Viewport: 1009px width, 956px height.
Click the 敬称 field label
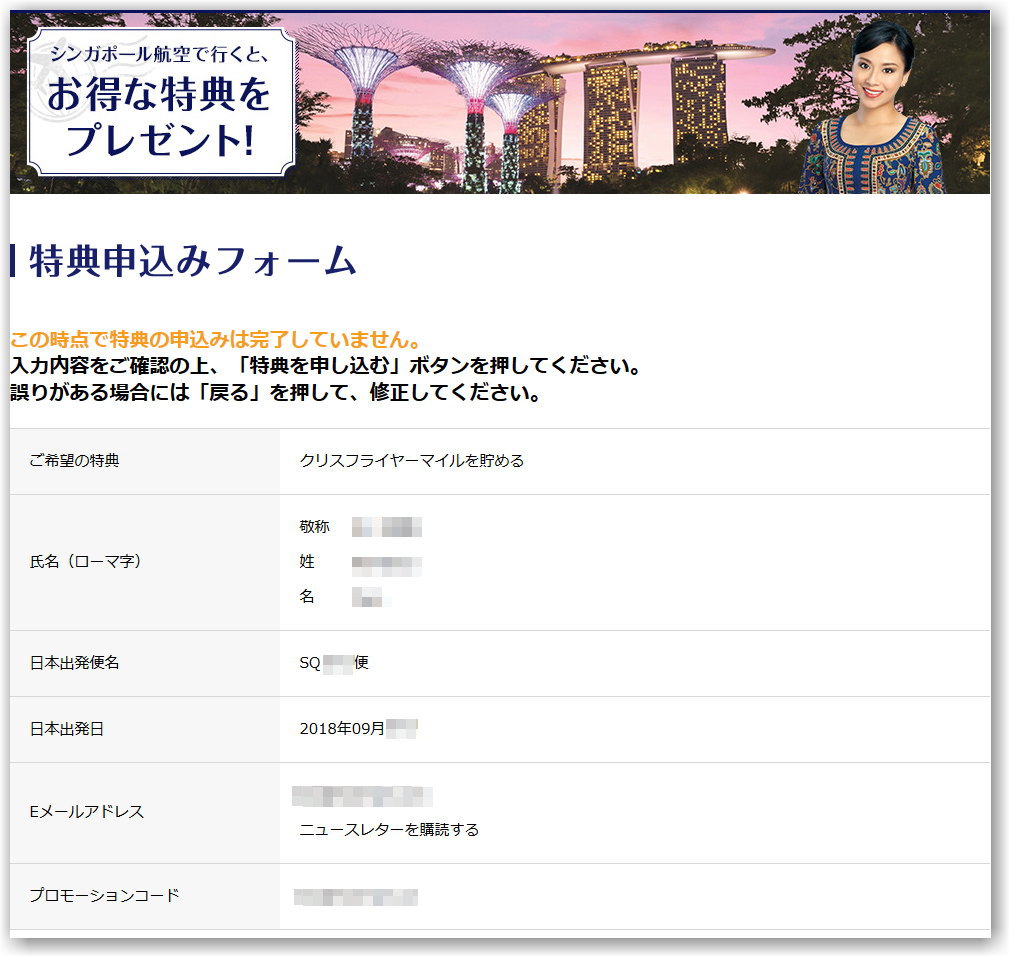coord(315,527)
